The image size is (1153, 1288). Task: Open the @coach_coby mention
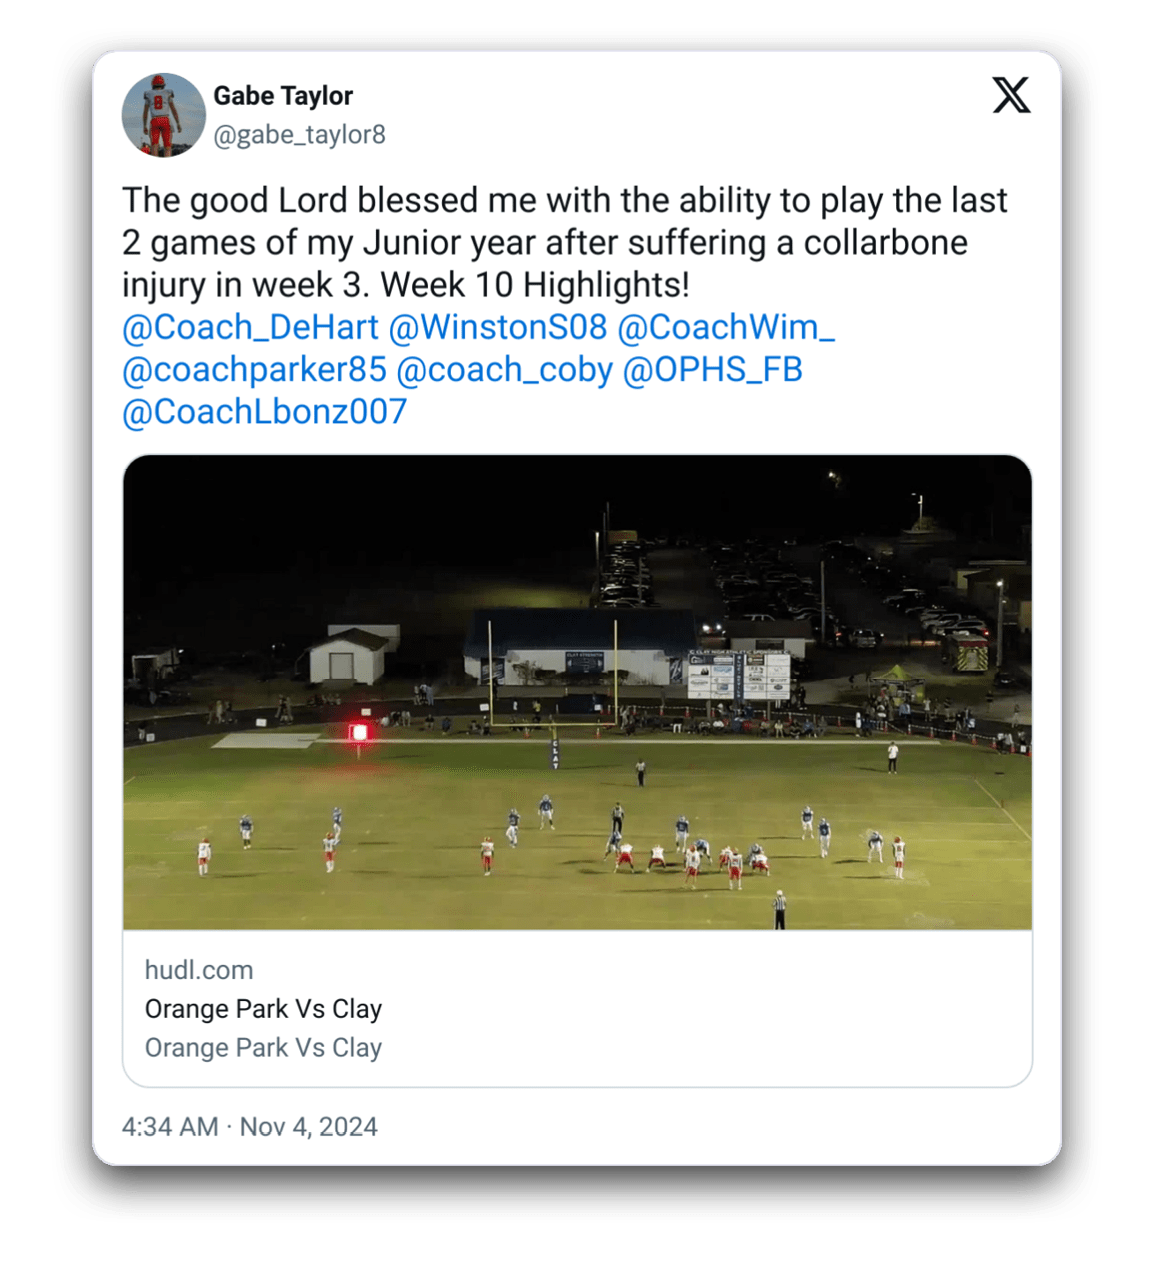click(x=504, y=370)
